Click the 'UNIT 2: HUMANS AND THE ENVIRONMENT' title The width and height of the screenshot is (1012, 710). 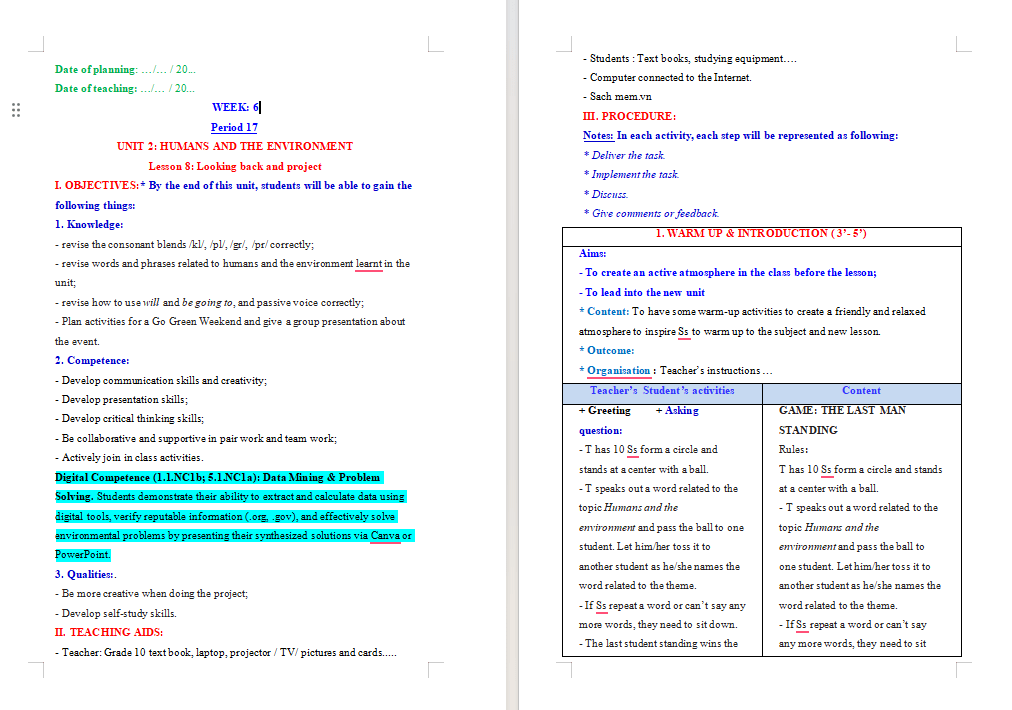point(235,146)
